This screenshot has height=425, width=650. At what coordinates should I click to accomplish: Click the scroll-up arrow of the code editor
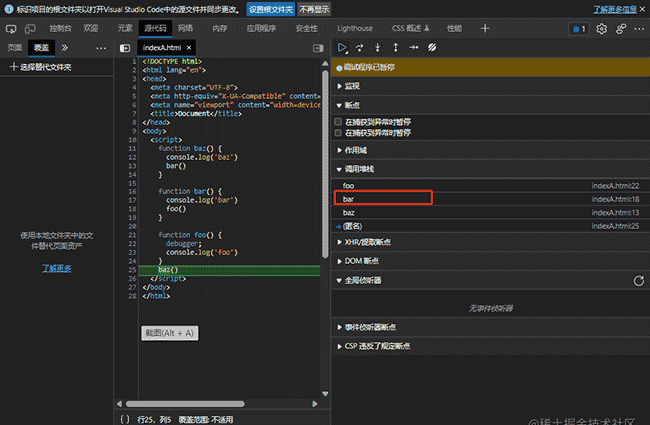(325, 63)
